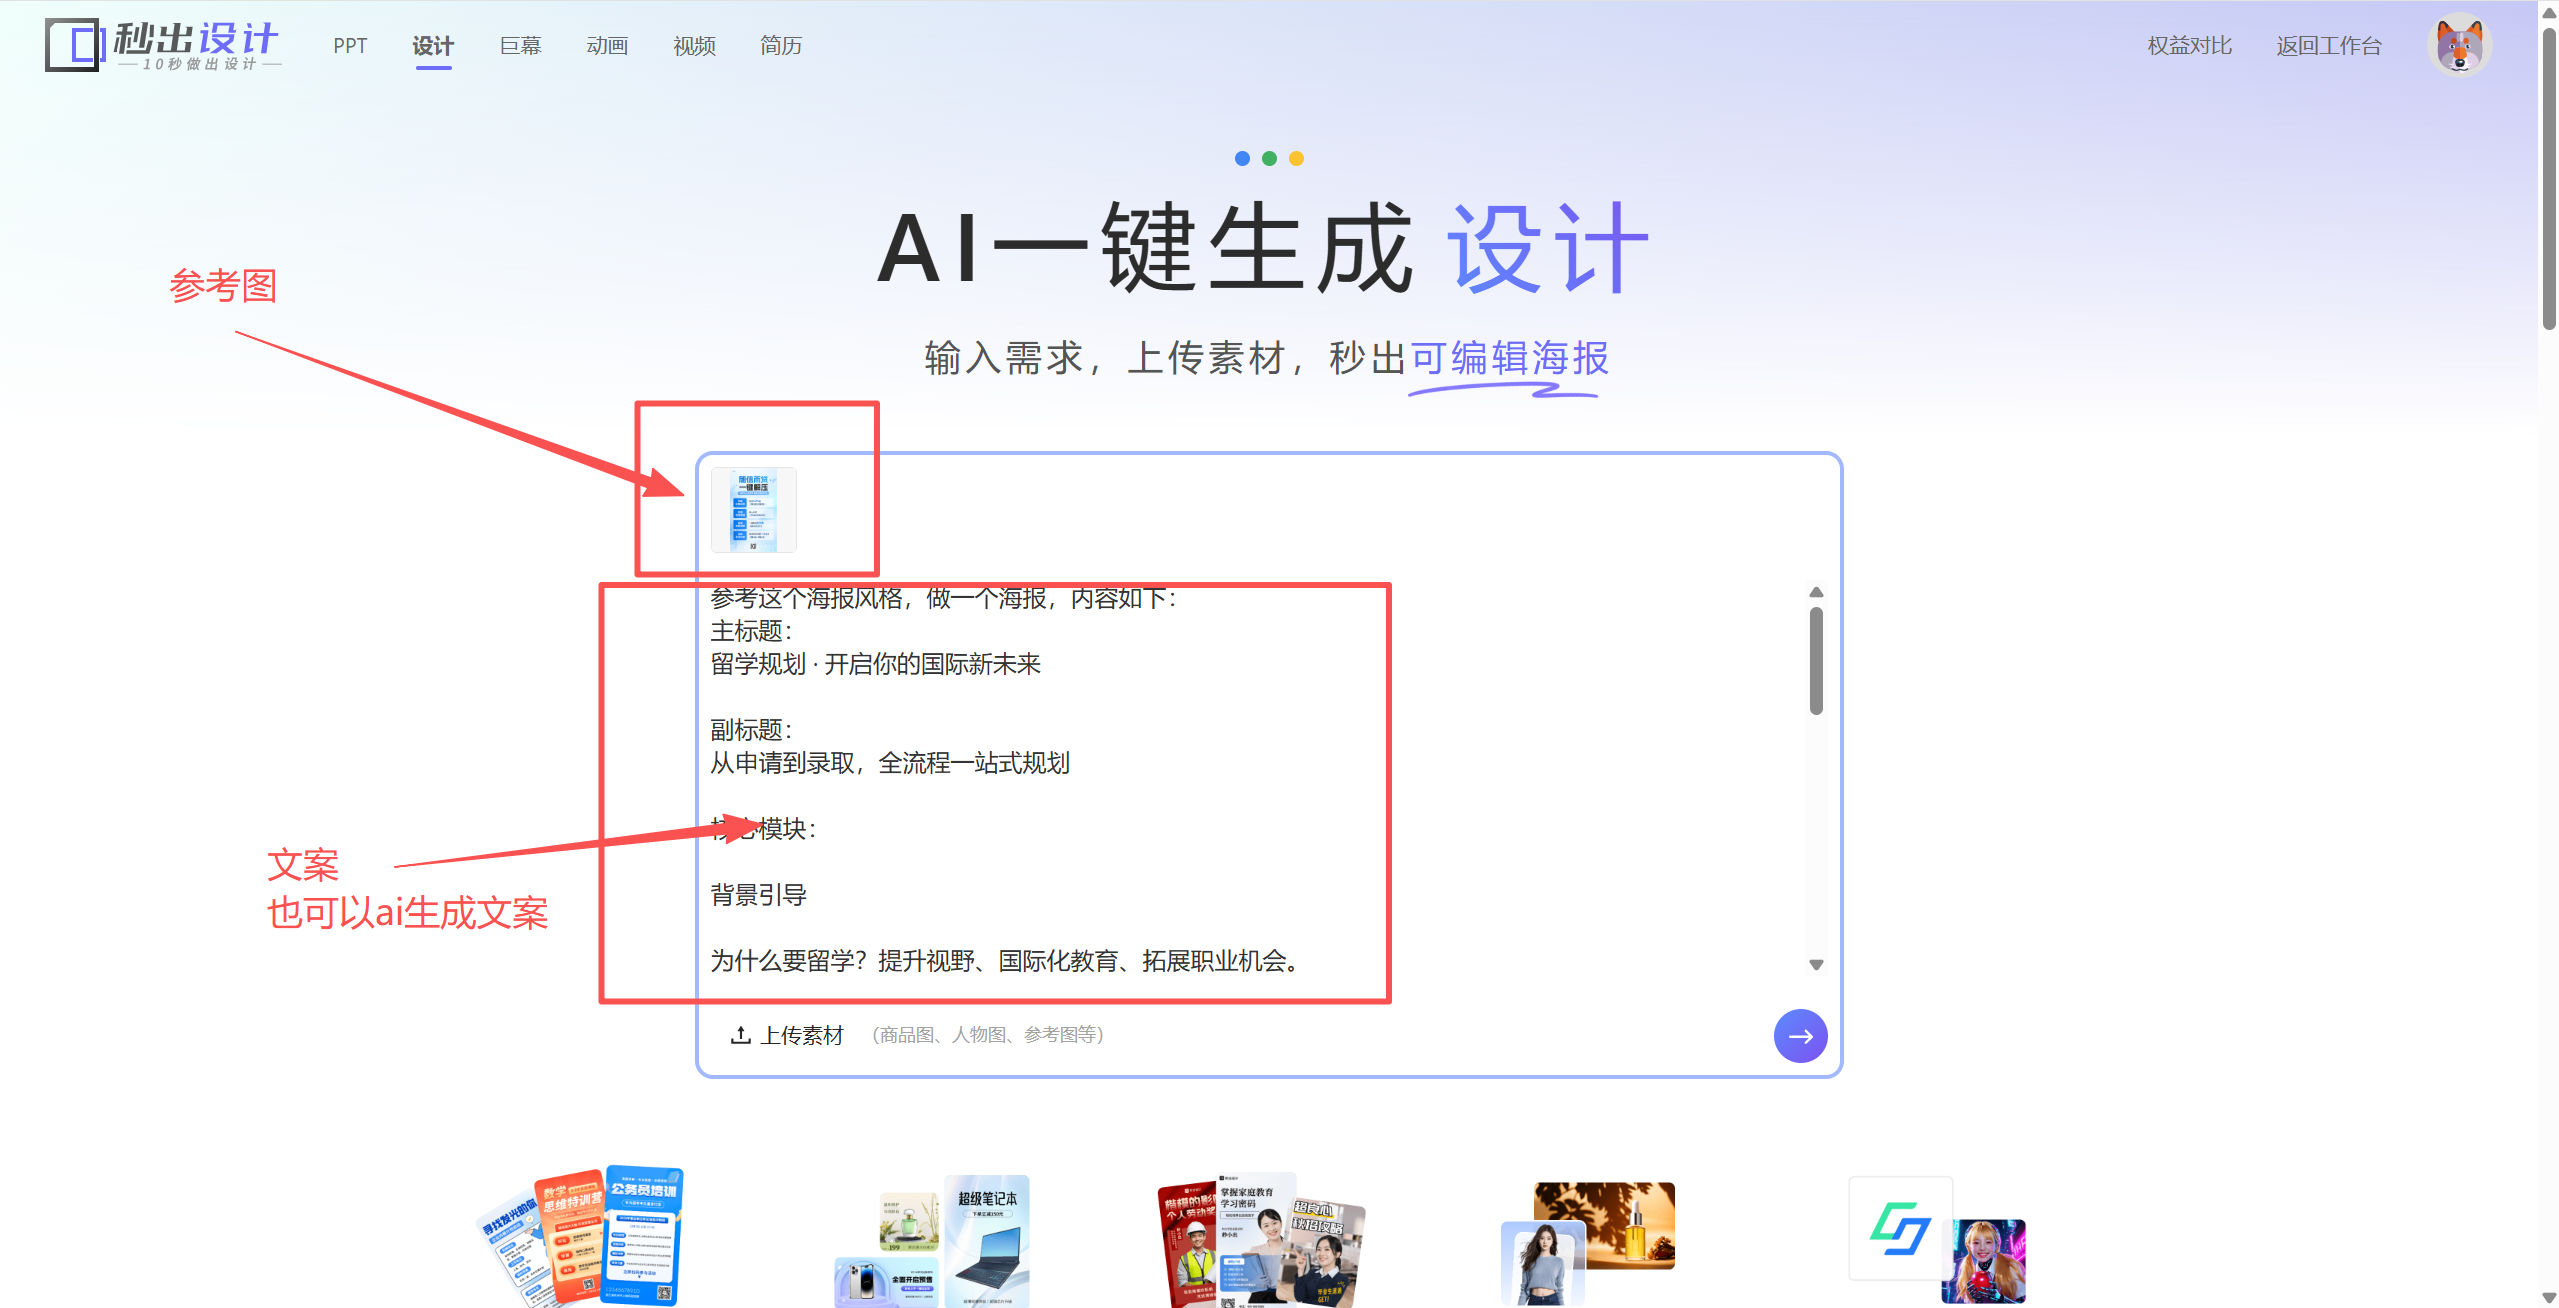Image resolution: width=2559 pixels, height=1308 pixels.
Task: Open the 权益对比 link
Action: (2189, 46)
